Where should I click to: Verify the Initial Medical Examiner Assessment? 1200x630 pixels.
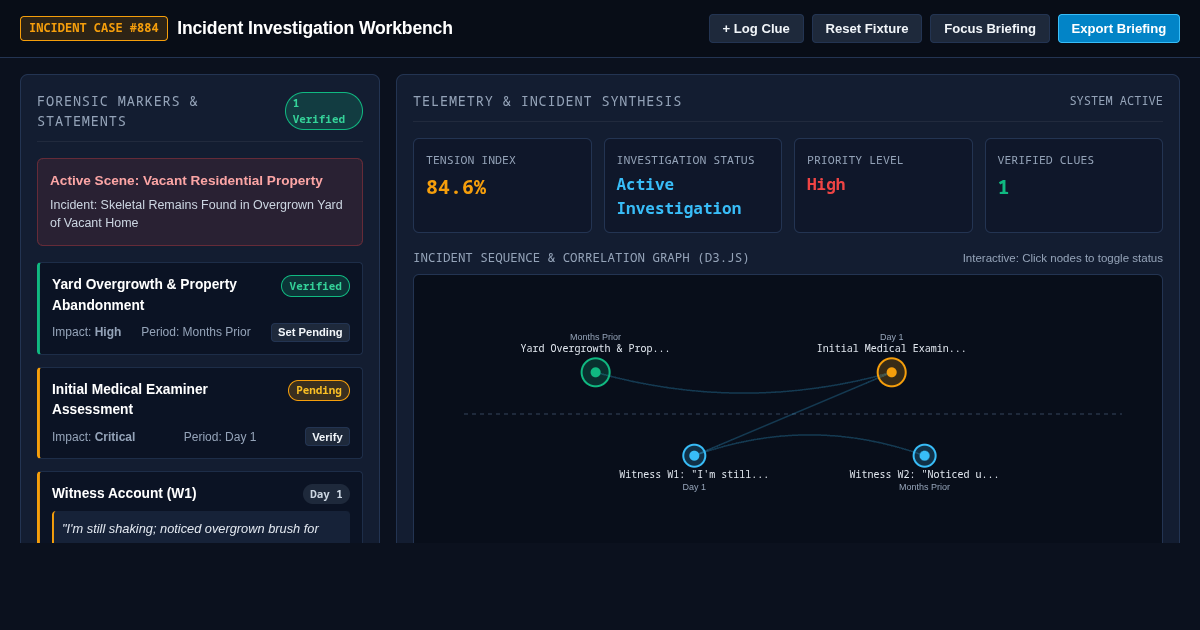pos(327,437)
